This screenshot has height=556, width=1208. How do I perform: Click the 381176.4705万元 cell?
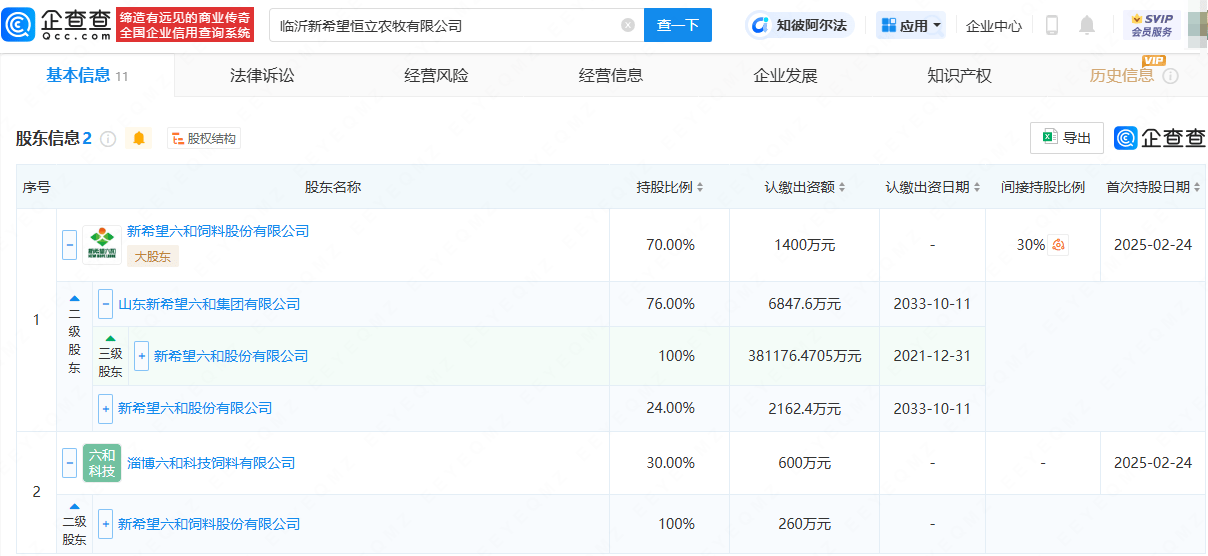(805, 356)
